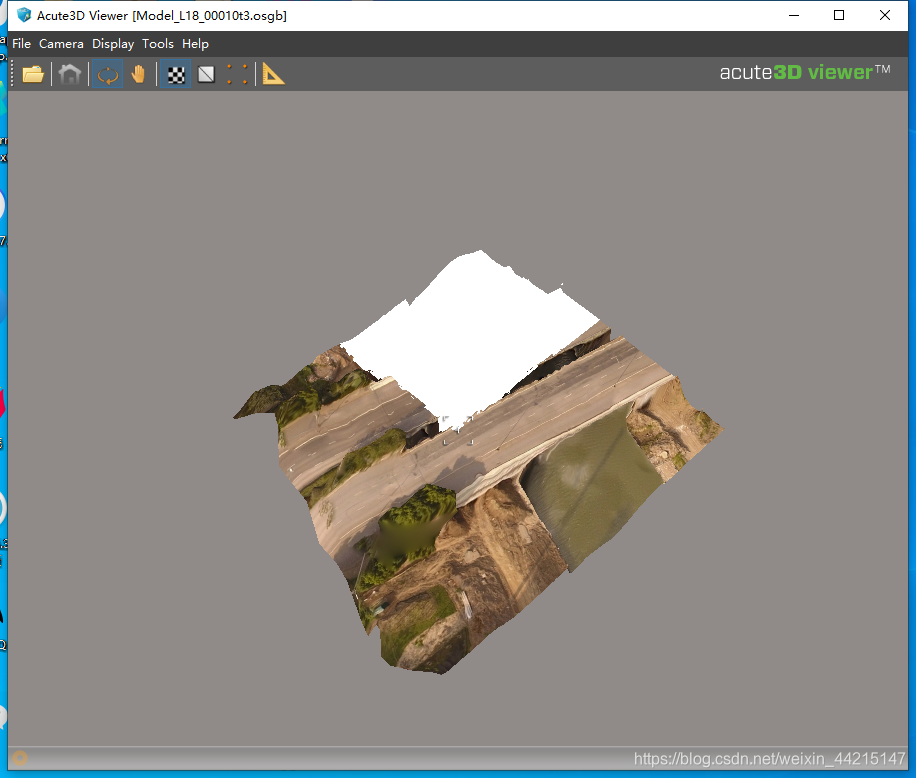Image resolution: width=916 pixels, height=778 pixels.
Task: Open the Camera menu
Action: 61,44
